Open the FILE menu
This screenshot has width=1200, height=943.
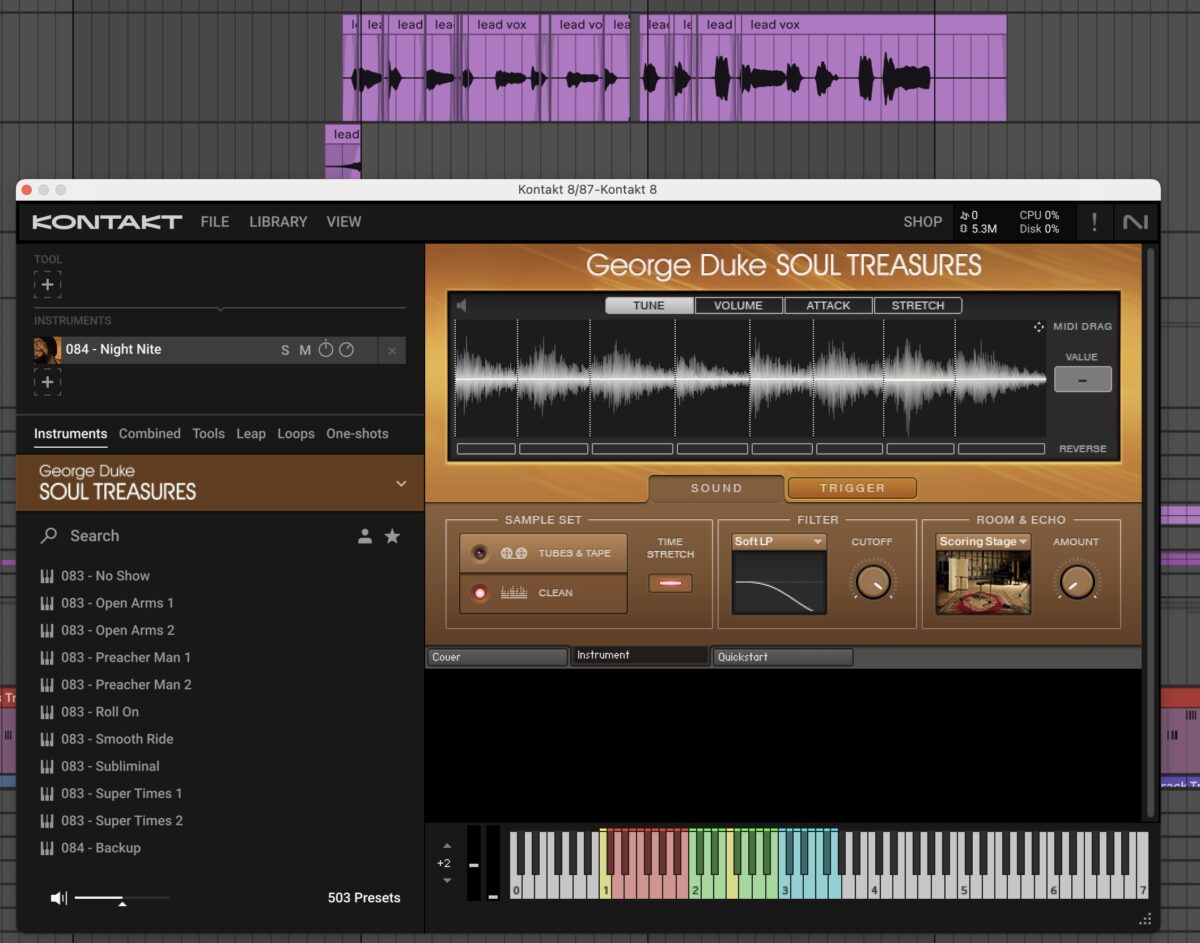215,222
